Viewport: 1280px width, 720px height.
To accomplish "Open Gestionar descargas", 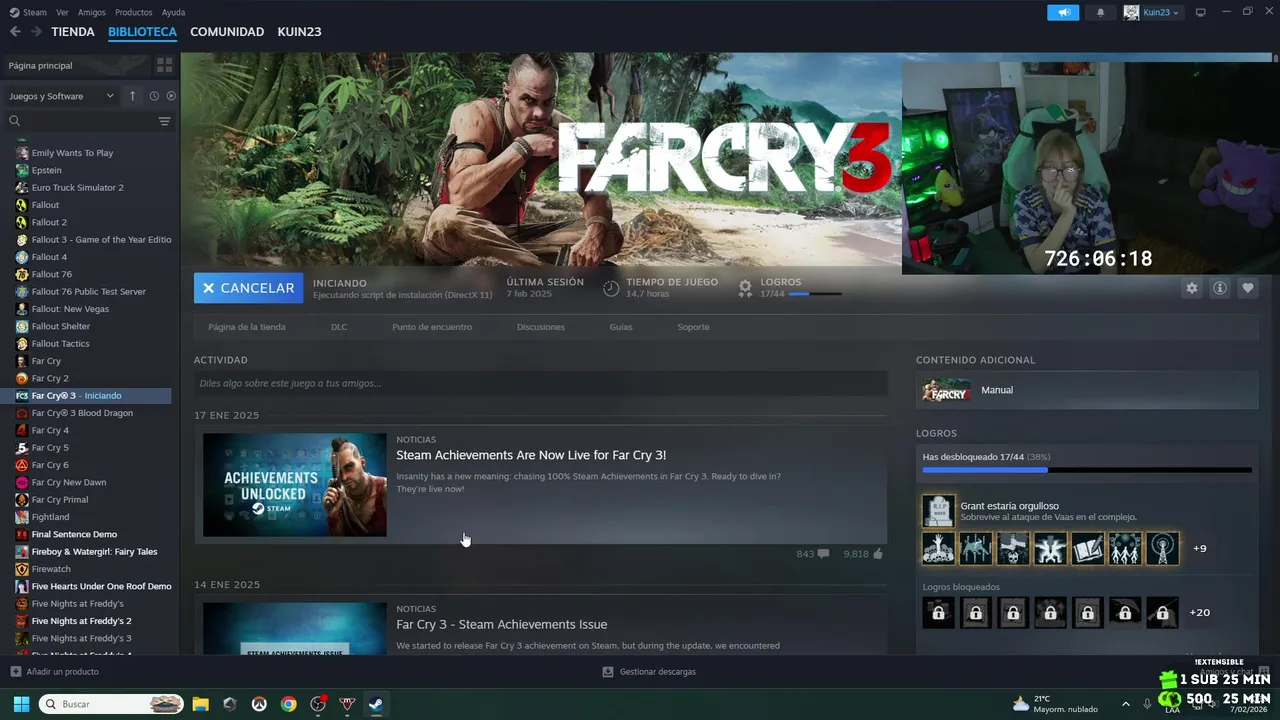I will (649, 672).
